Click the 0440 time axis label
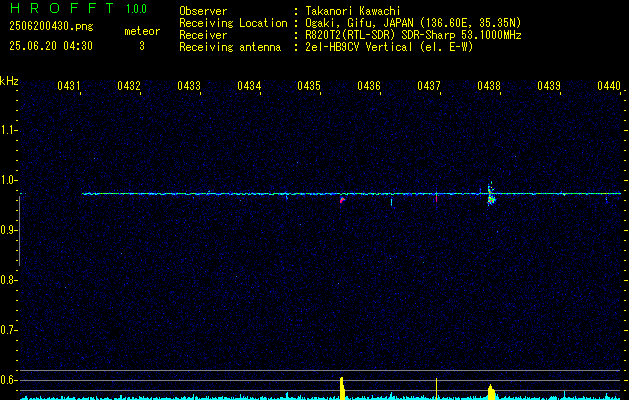The width and height of the screenshot is (629, 400). (609, 85)
